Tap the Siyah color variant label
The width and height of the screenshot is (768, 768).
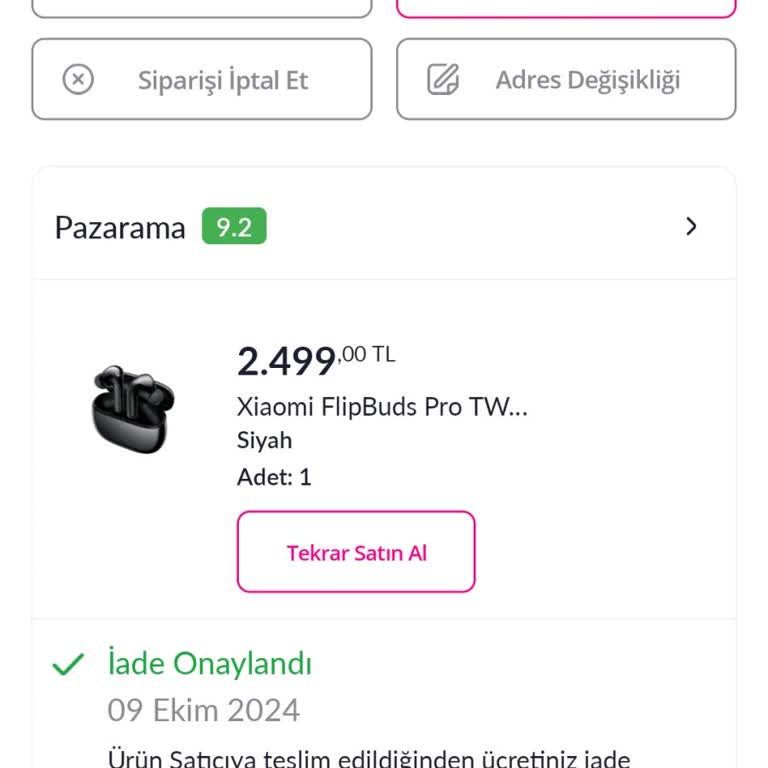tap(264, 440)
